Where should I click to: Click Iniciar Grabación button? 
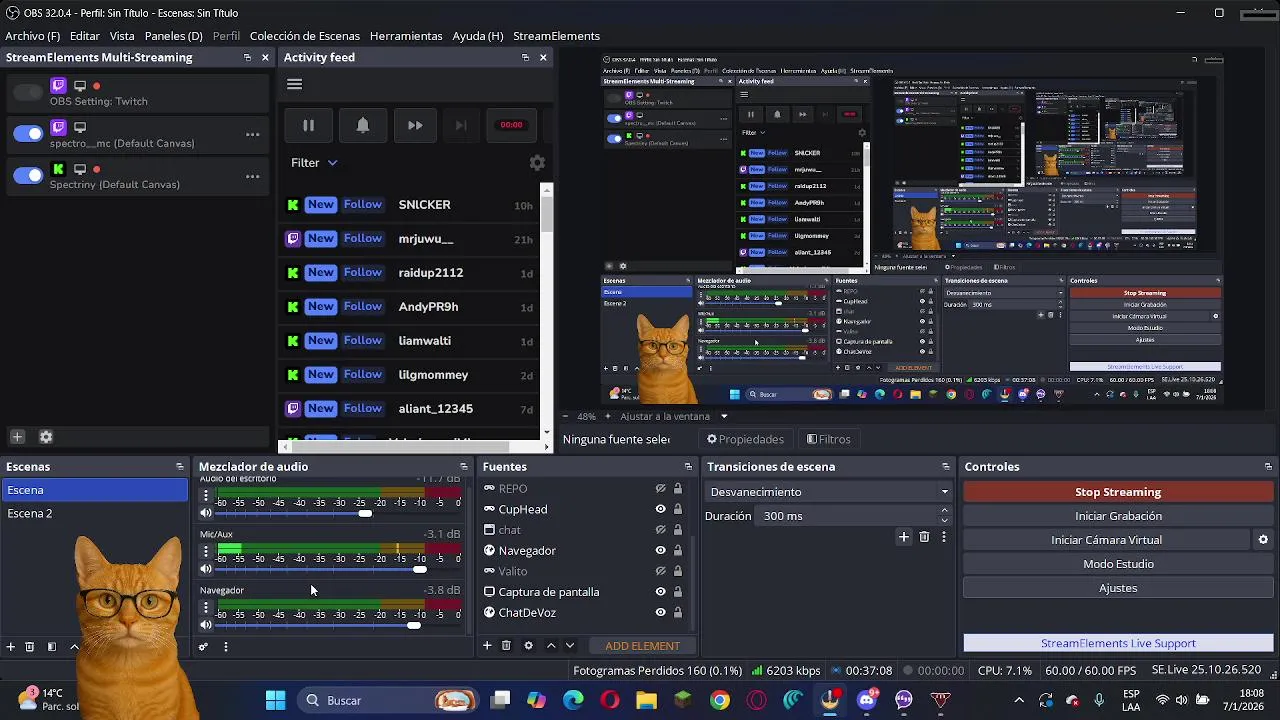[1118, 516]
